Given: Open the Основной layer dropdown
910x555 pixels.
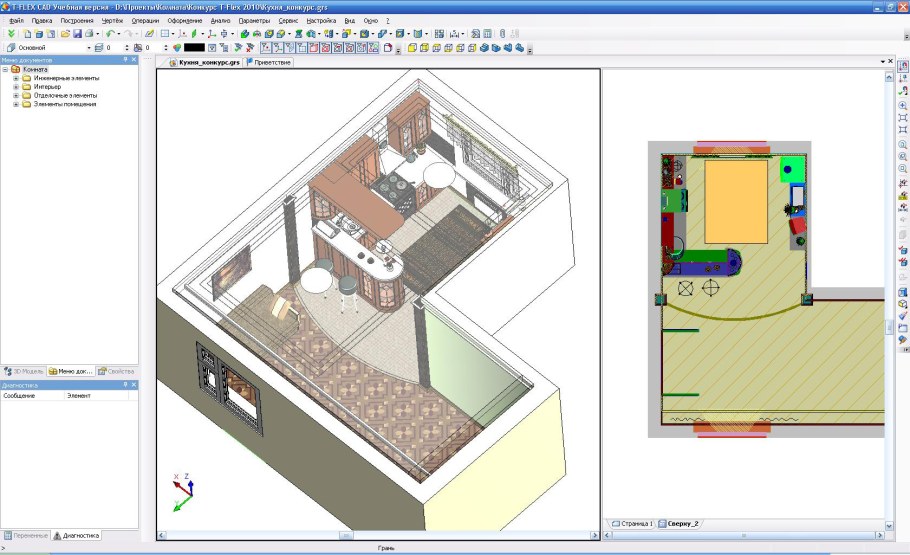Looking at the screenshot, I should 88,47.
